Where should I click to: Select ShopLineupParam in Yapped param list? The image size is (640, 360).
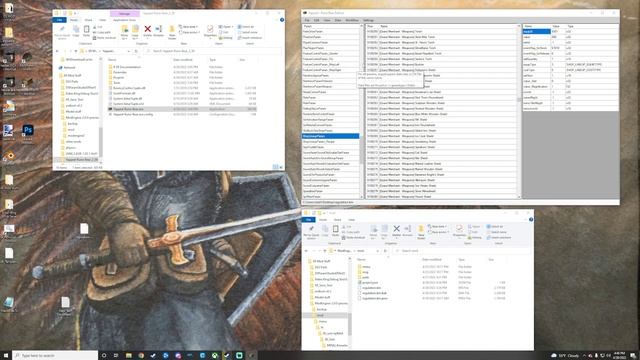tap(331, 136)
